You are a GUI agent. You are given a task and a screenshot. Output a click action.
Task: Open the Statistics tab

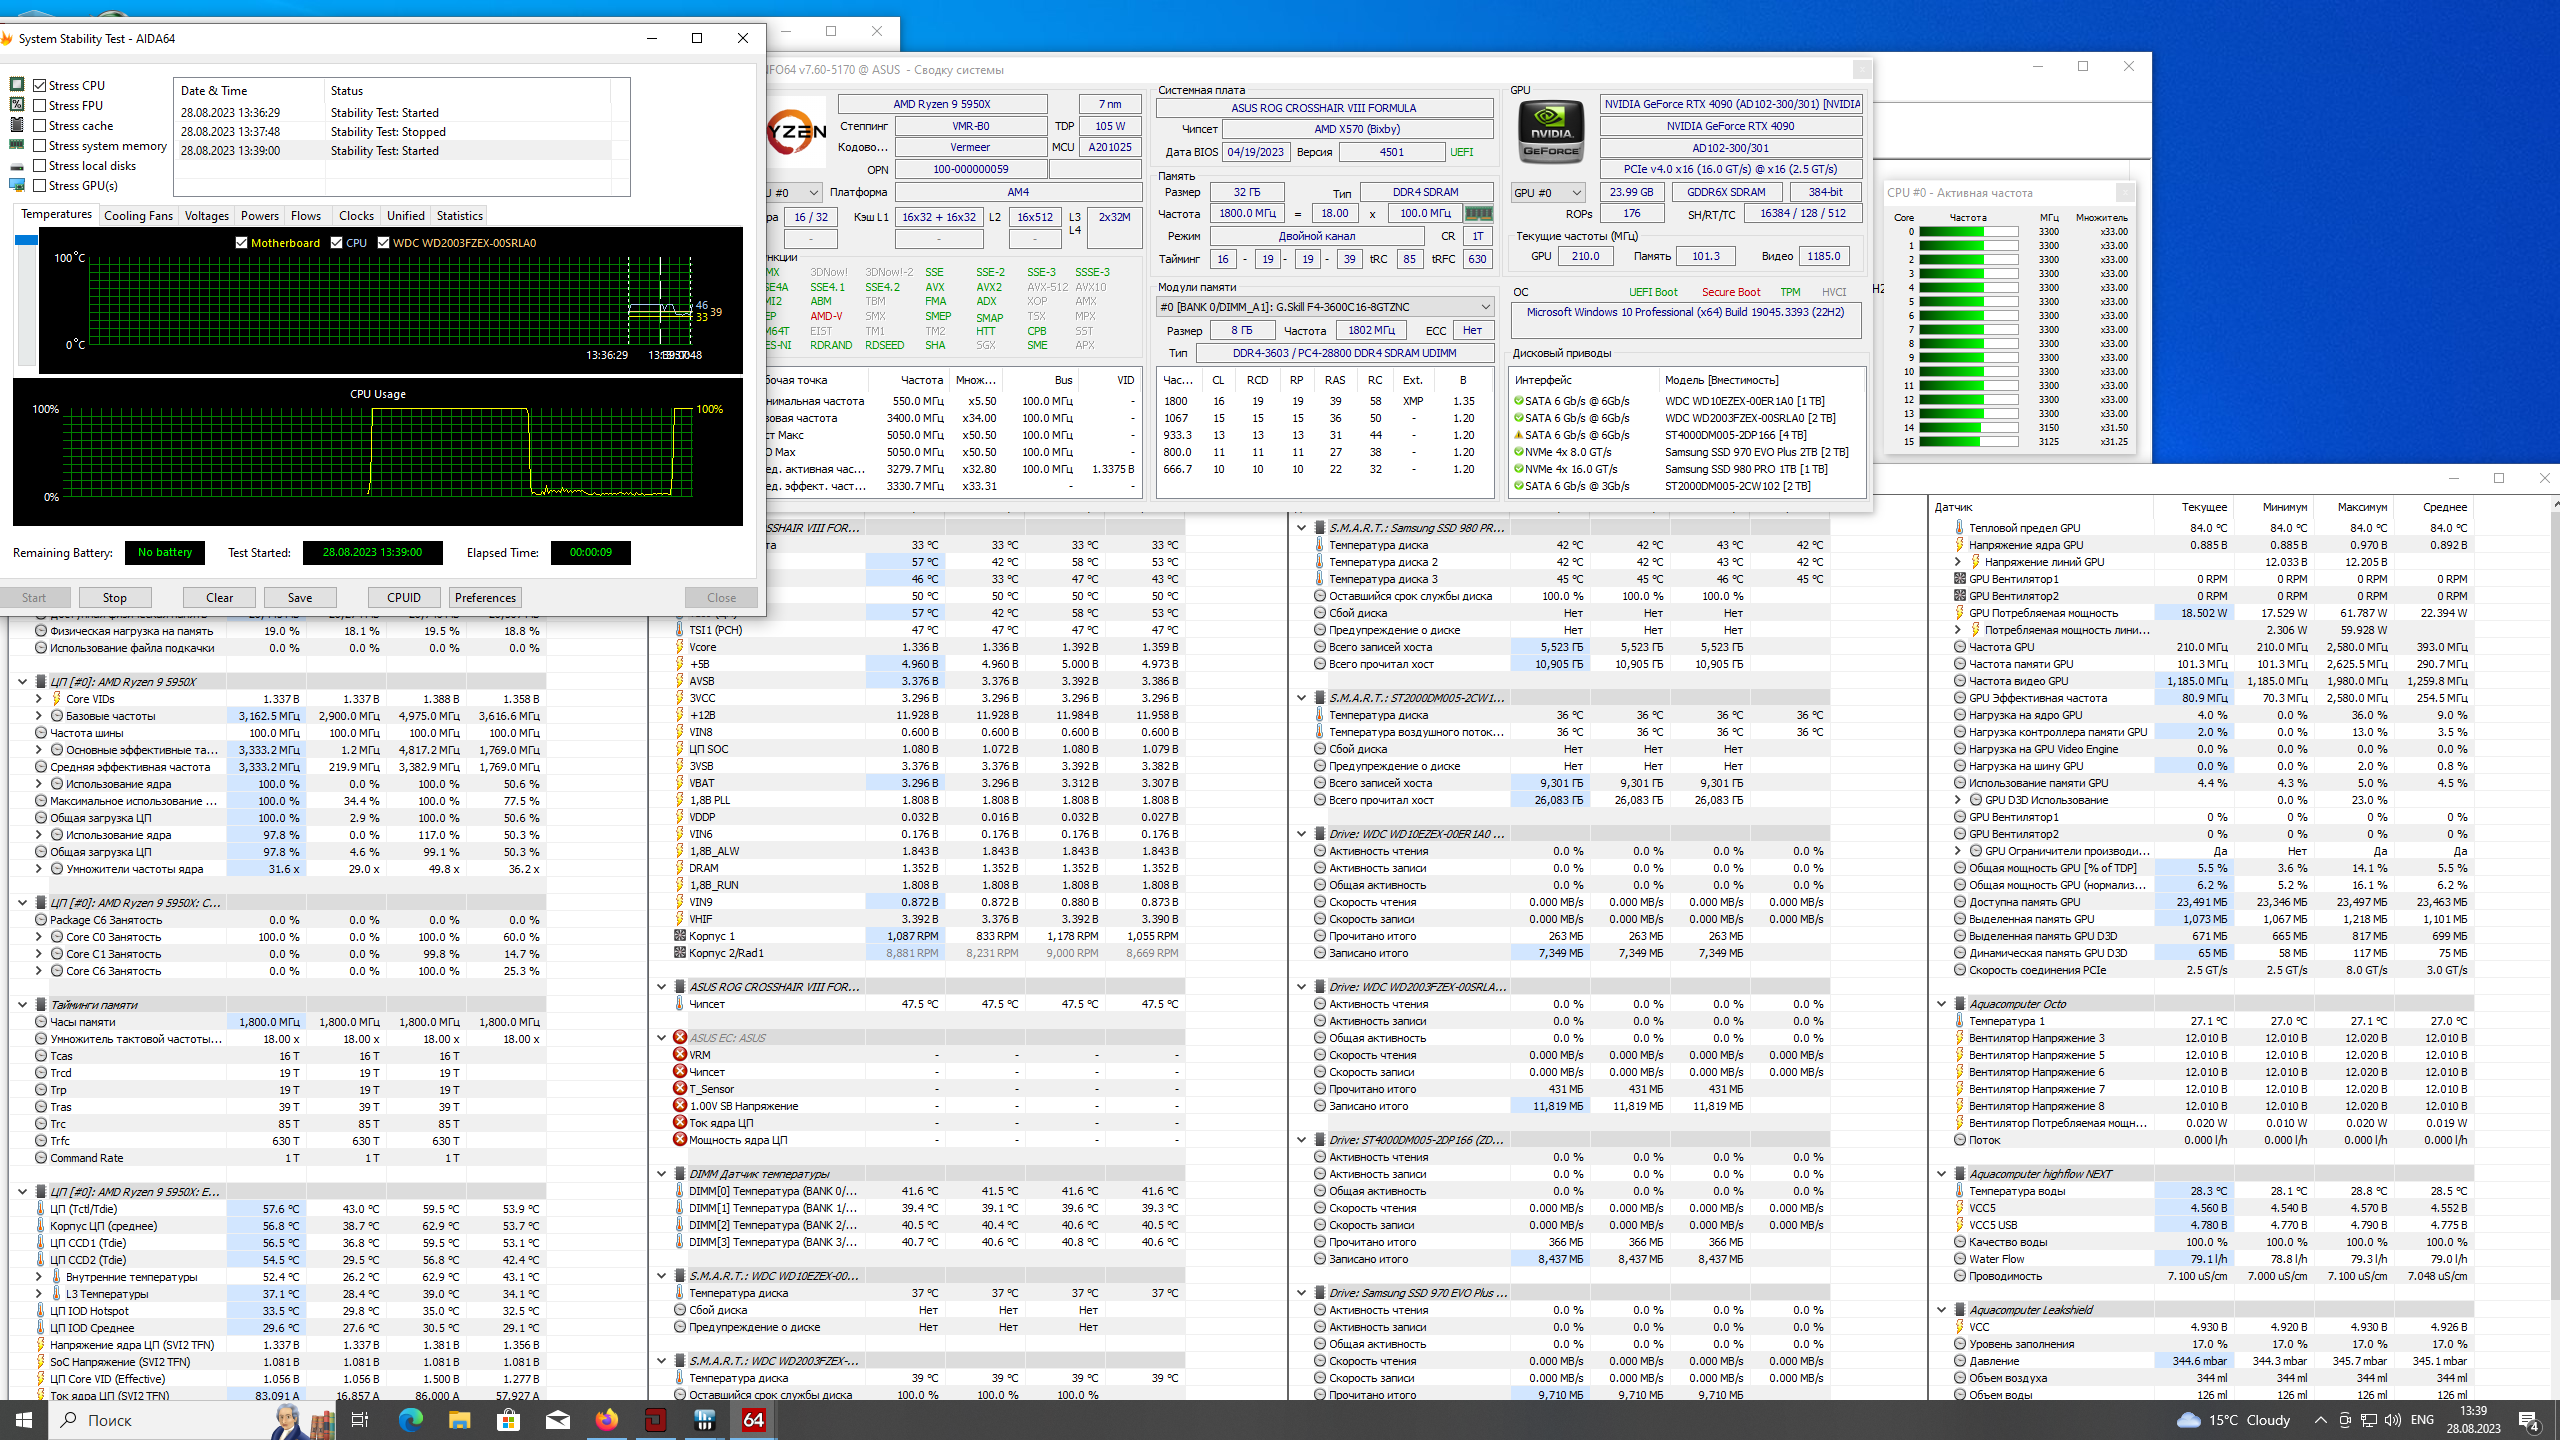pos(459,215)
